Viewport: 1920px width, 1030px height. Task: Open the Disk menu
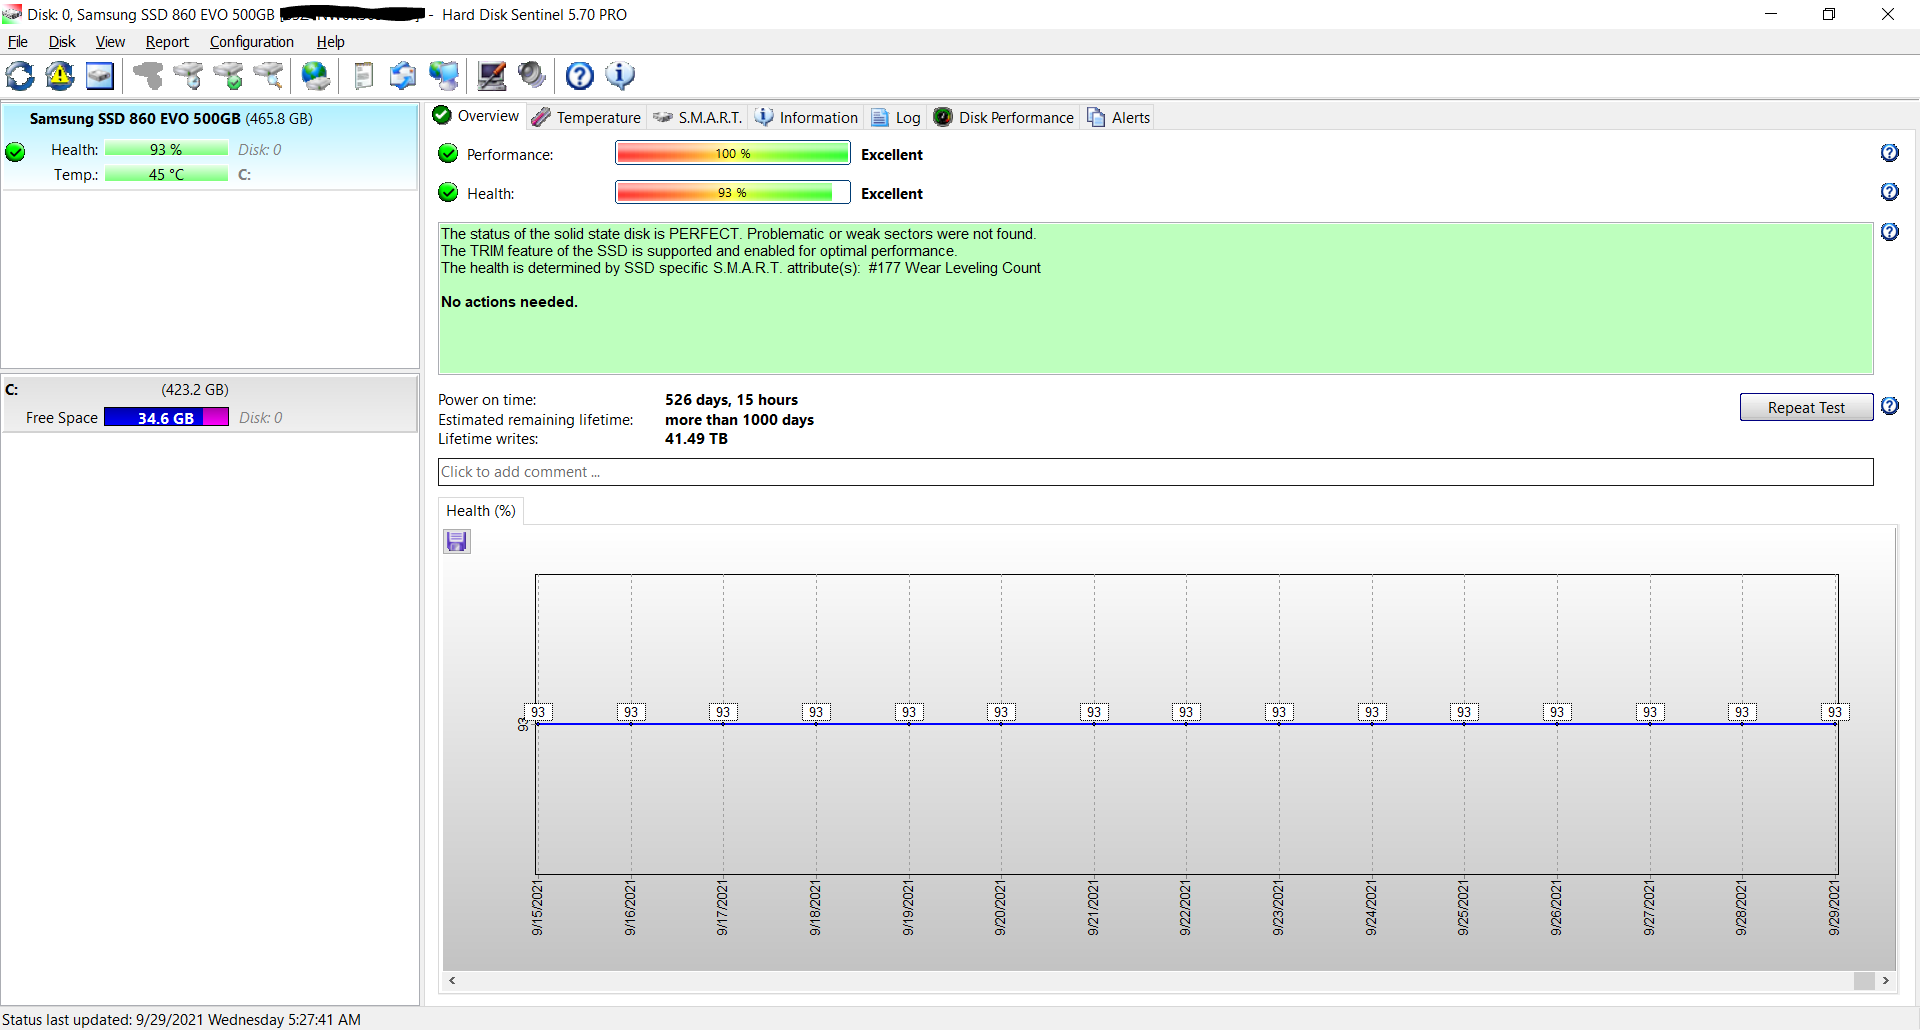click(62, 42)
